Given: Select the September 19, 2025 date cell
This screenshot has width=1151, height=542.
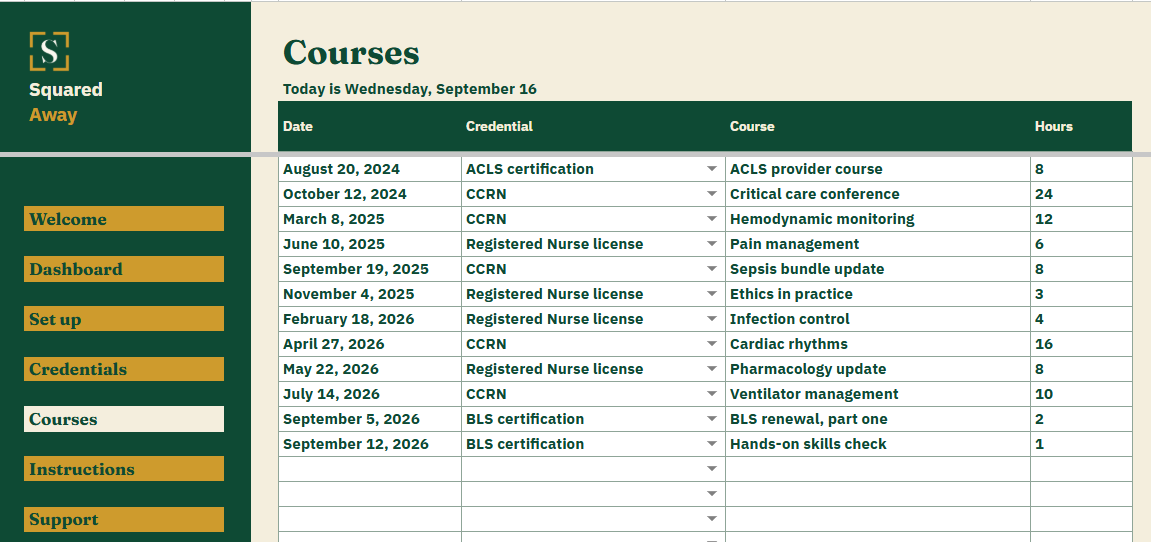Looking at the screenshot, I should (x=370, y=269).
